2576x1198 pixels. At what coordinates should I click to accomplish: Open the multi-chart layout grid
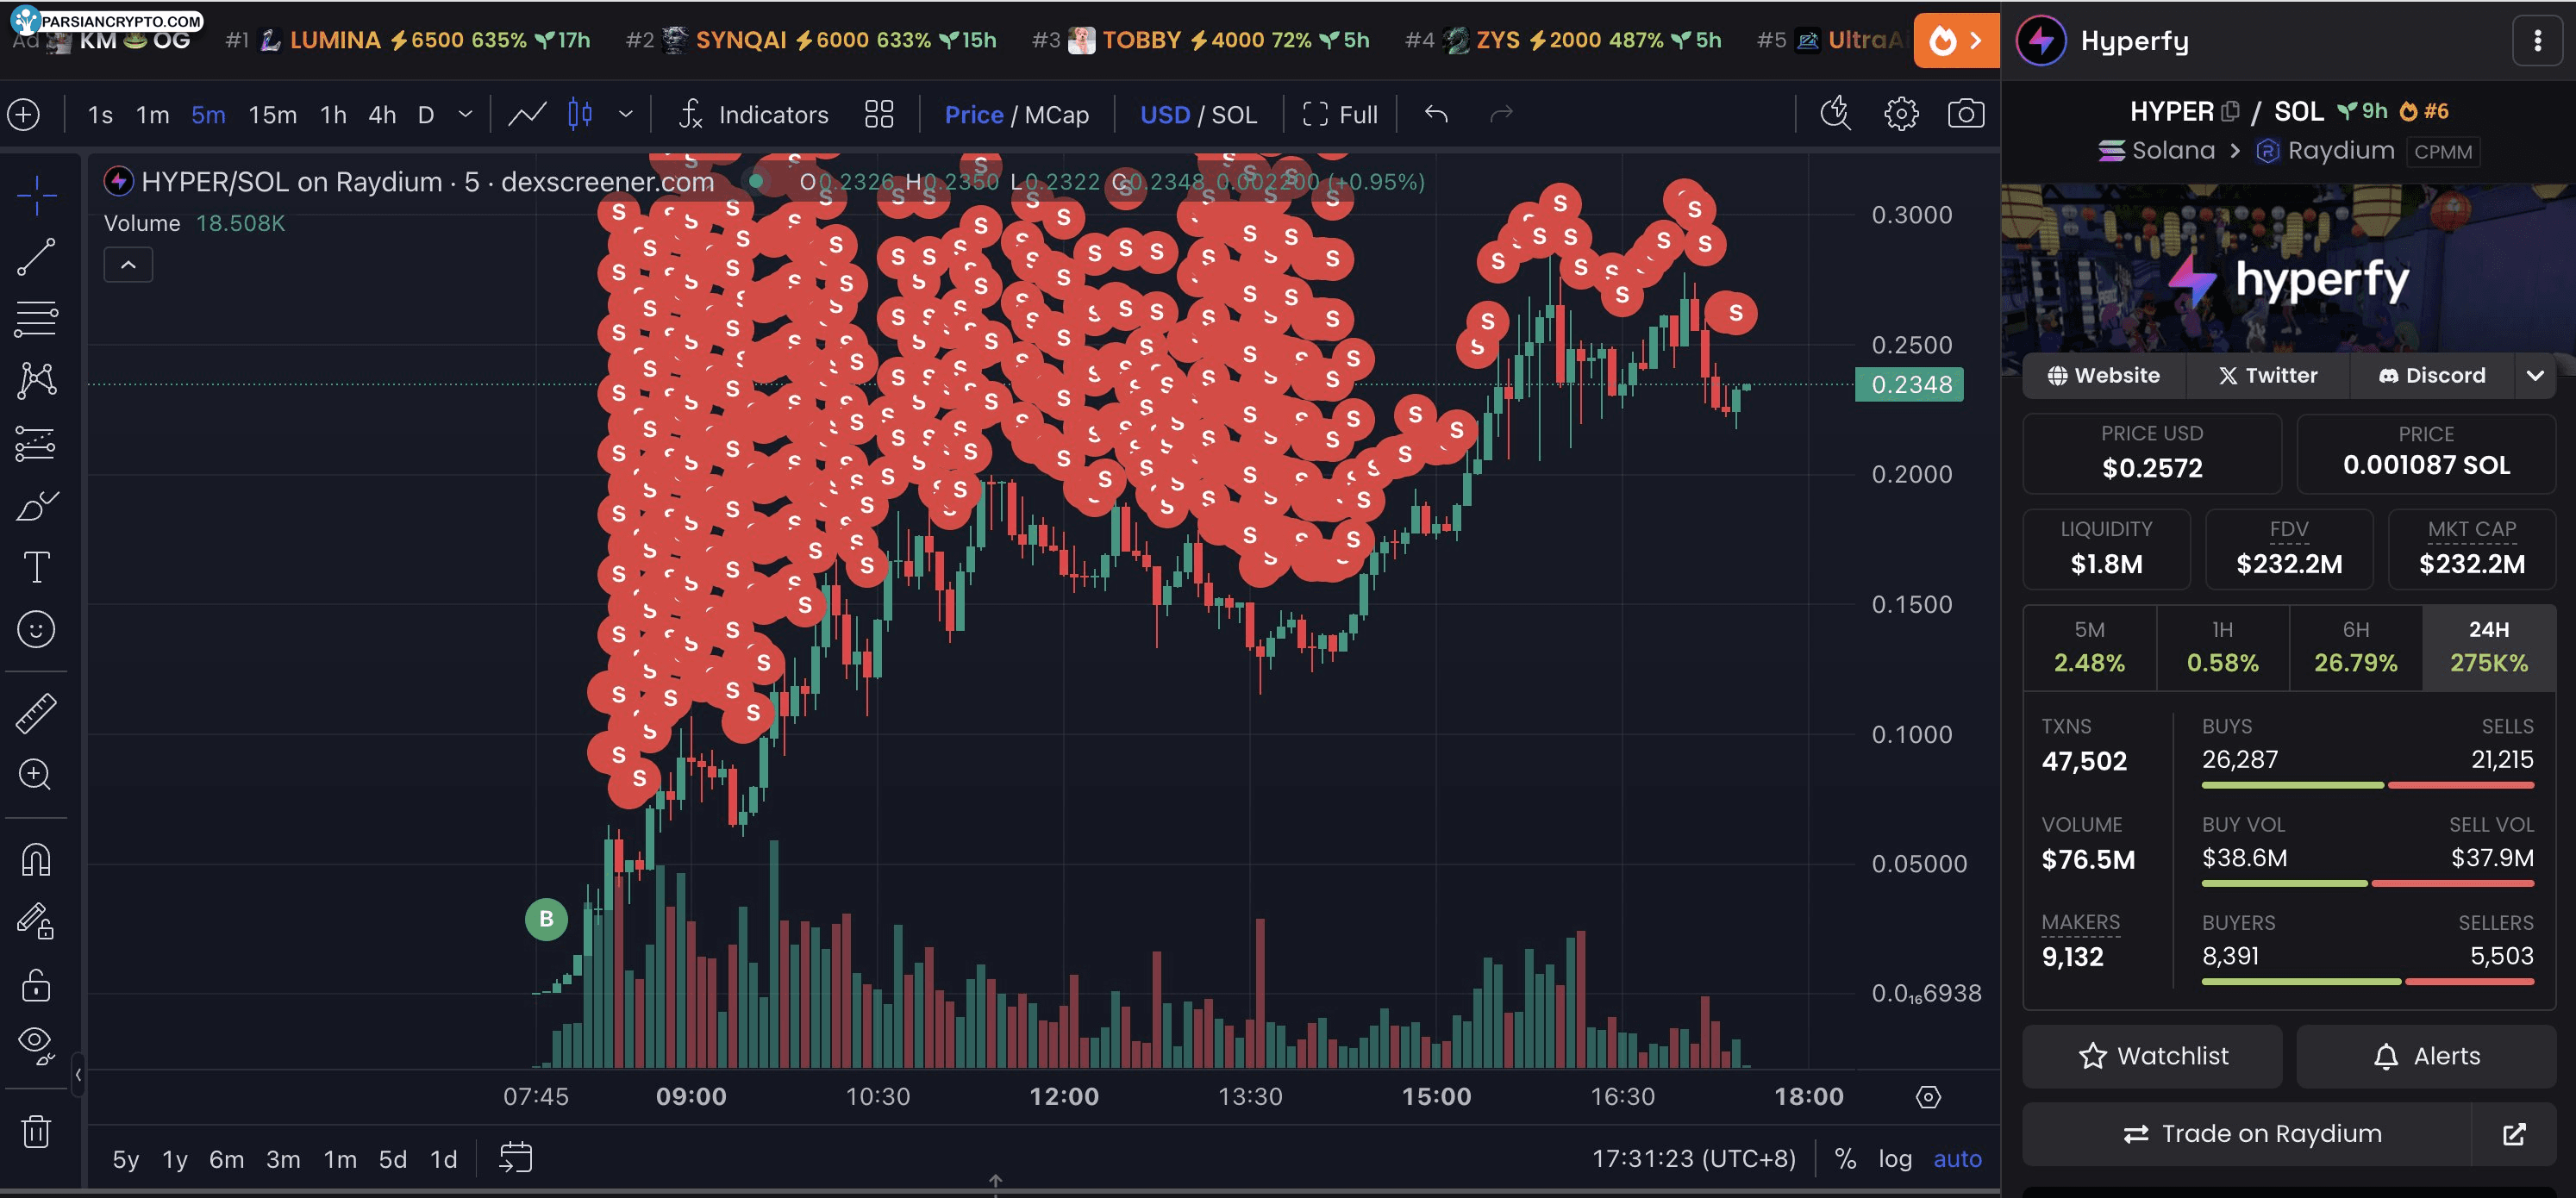879,115
